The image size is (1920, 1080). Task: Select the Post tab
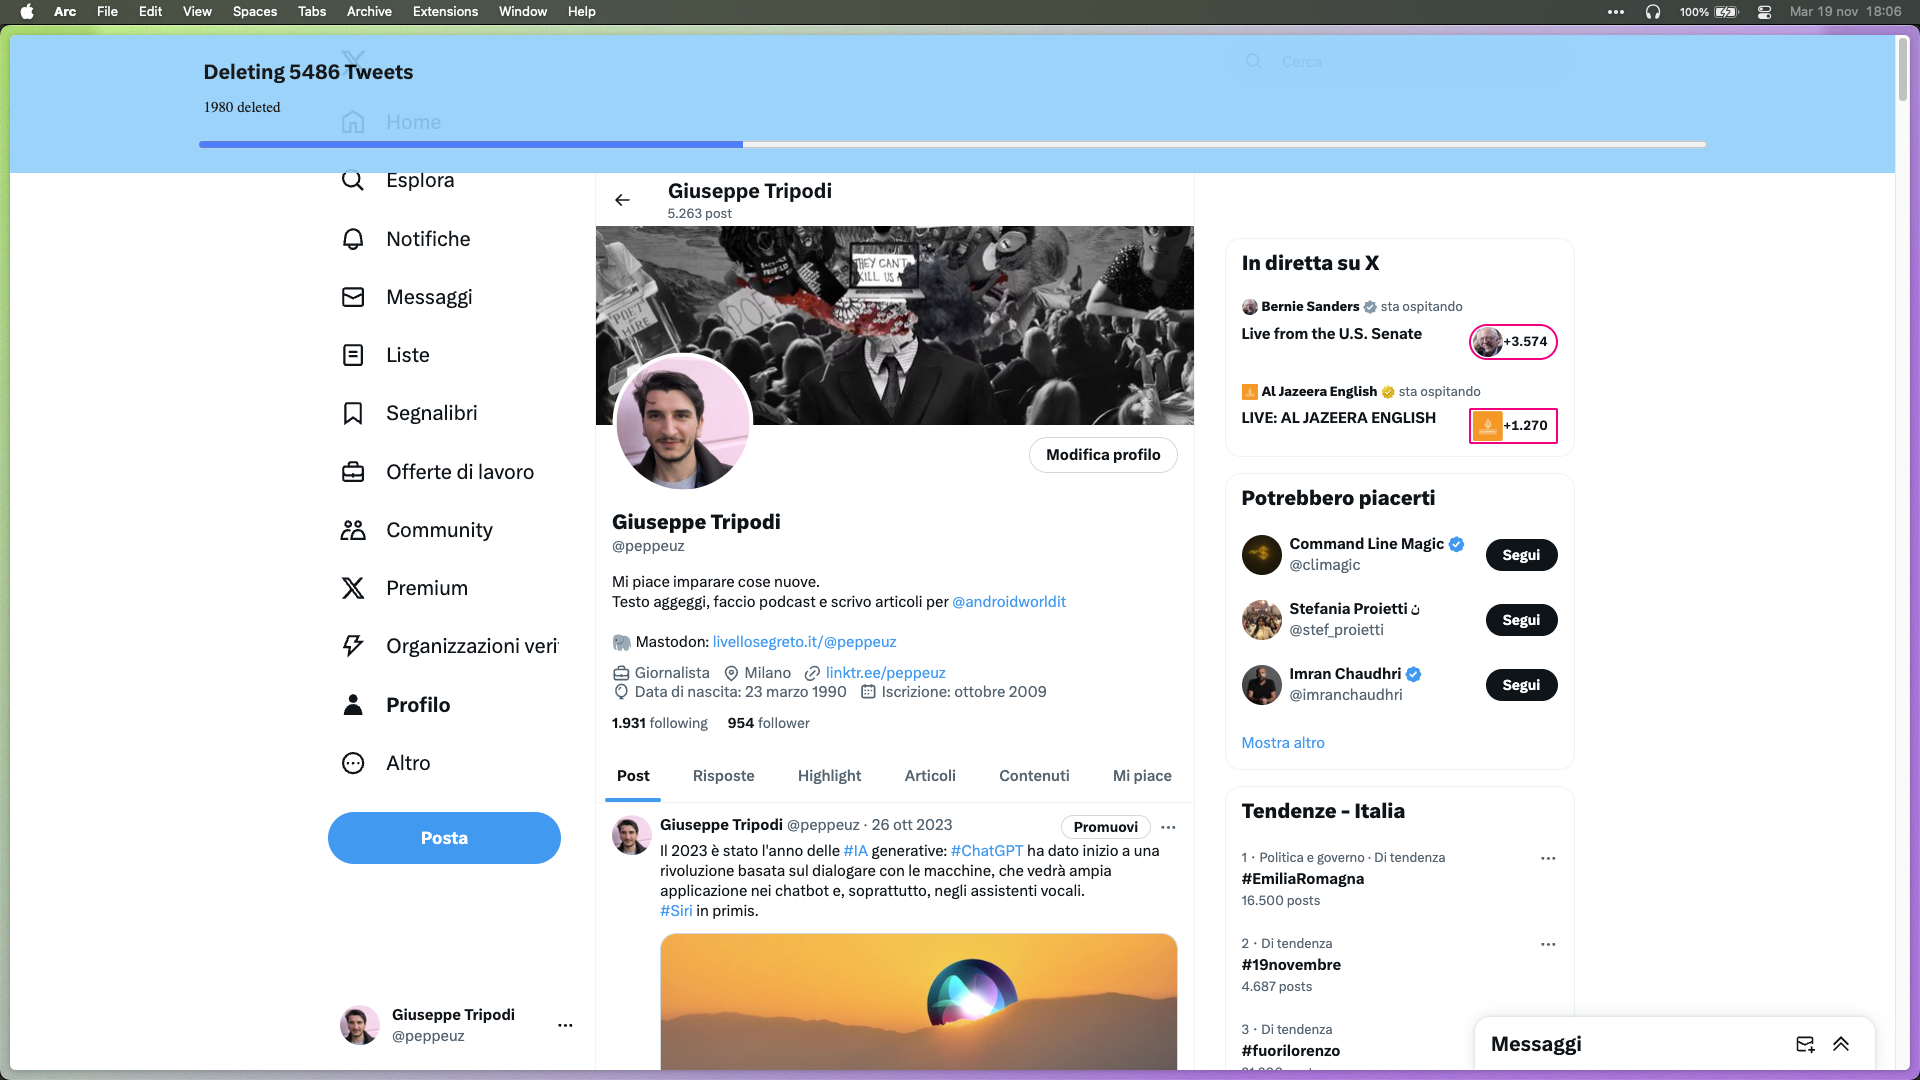(x=633, y=776)
